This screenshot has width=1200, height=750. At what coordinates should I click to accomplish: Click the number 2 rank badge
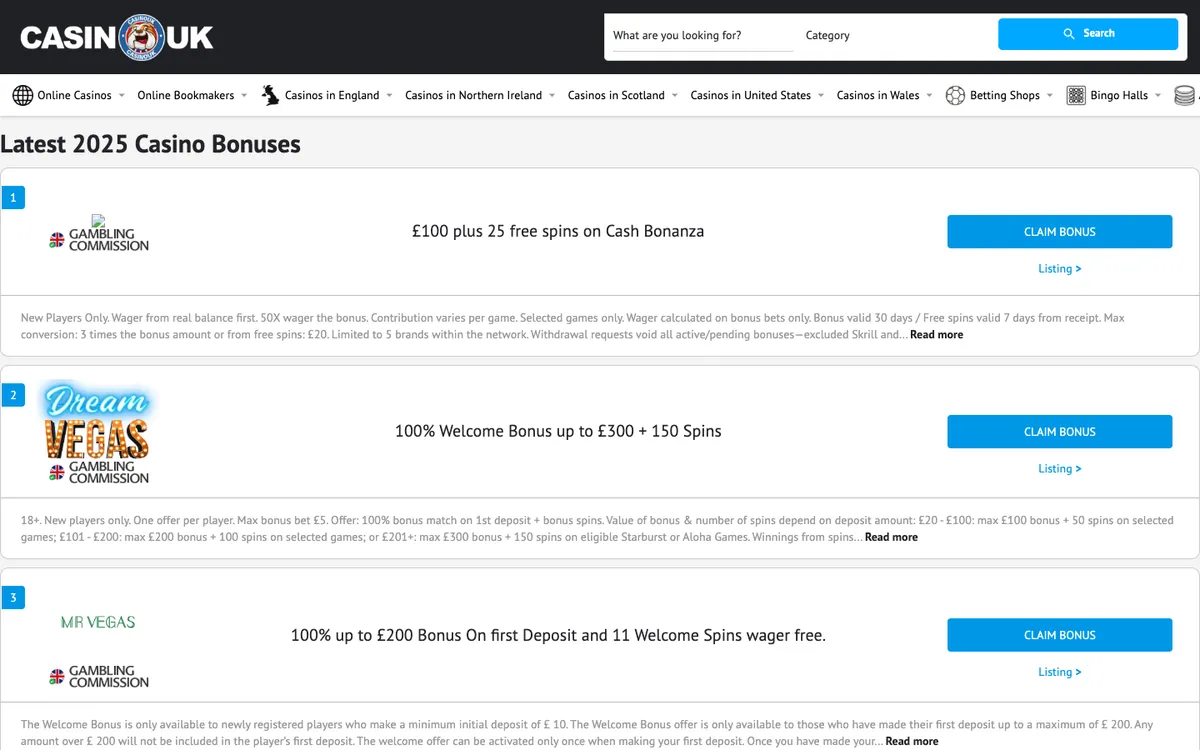coord(13,395)
